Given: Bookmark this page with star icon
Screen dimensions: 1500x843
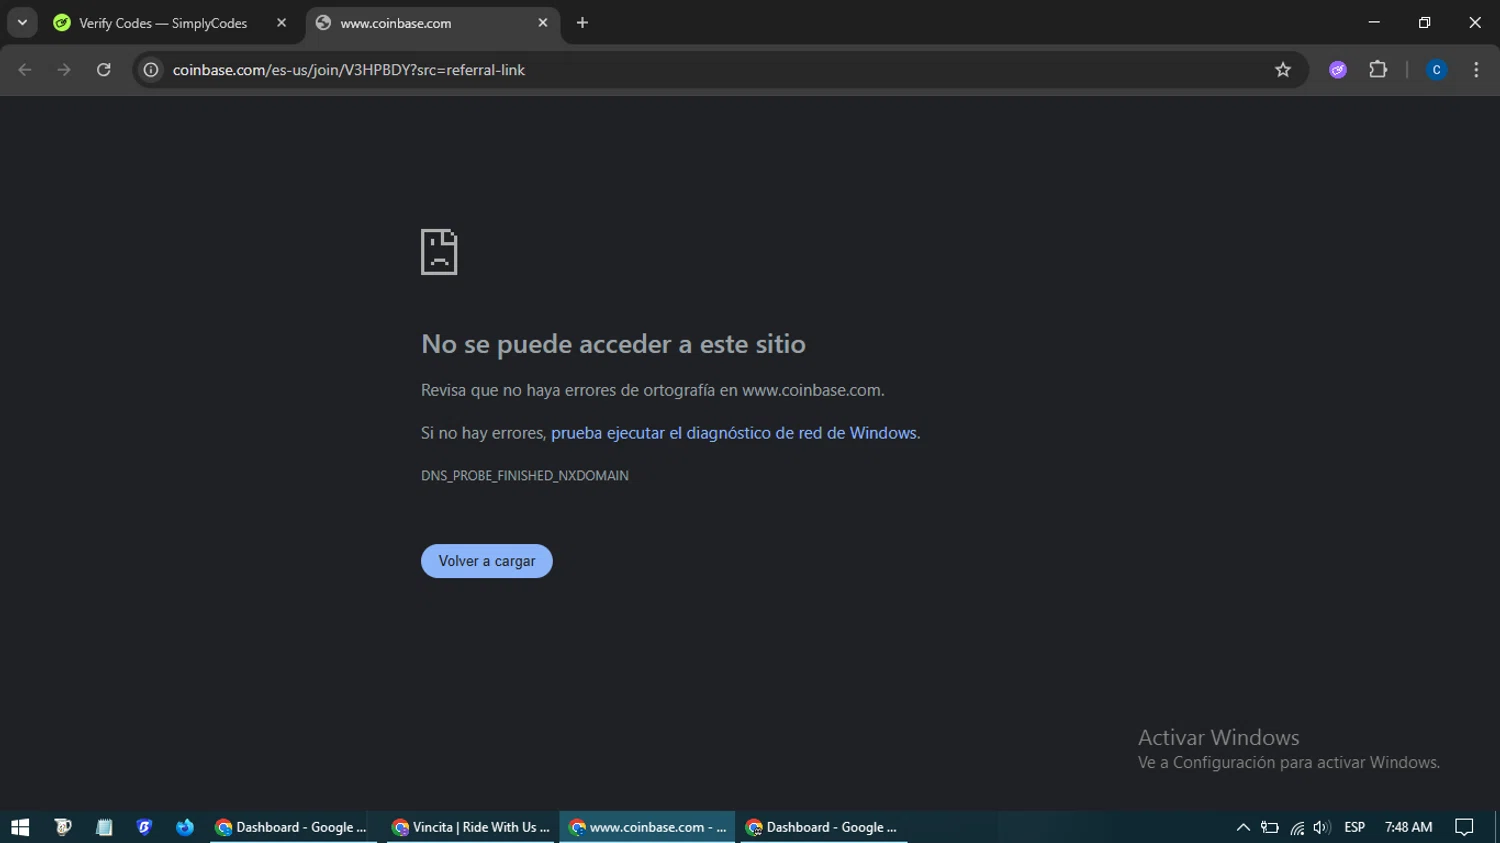Looking at the screenshot, I should point(1283,70).
